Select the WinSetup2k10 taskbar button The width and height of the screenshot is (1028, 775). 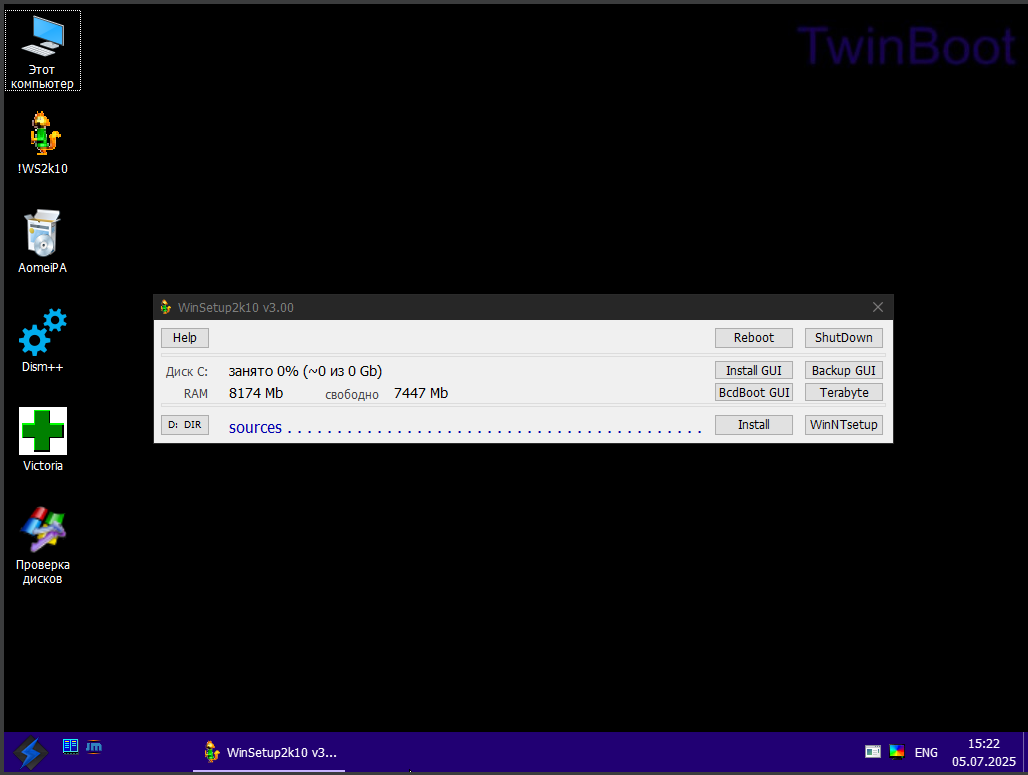[269, 752]
